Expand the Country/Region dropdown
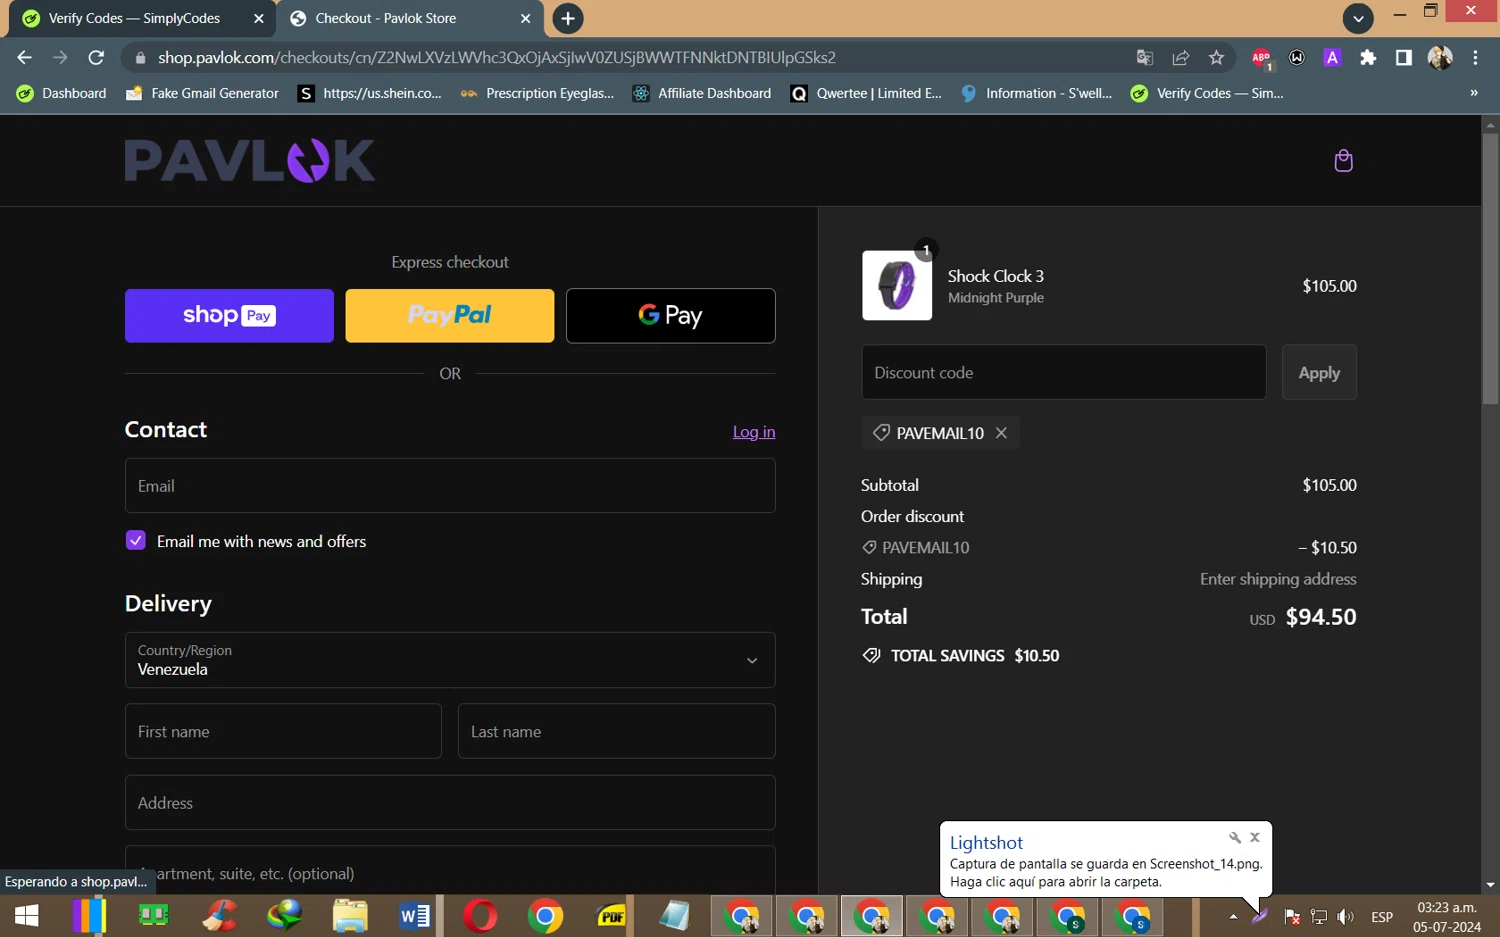The image size is (1500, 937). pyautogui.click(x=450, y=660)
